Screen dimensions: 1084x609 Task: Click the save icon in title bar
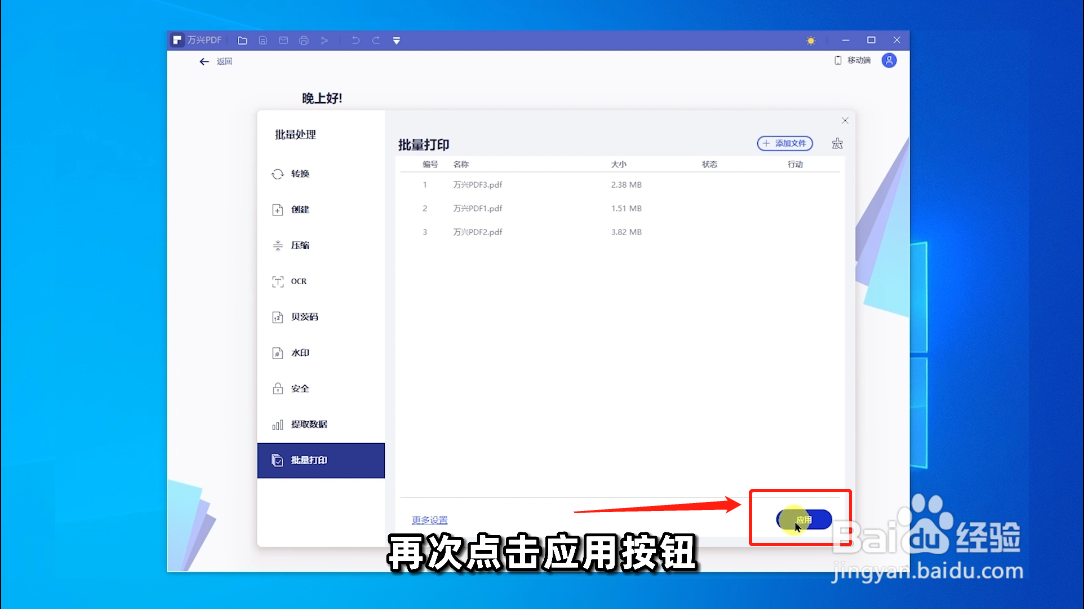coord(263,41)
